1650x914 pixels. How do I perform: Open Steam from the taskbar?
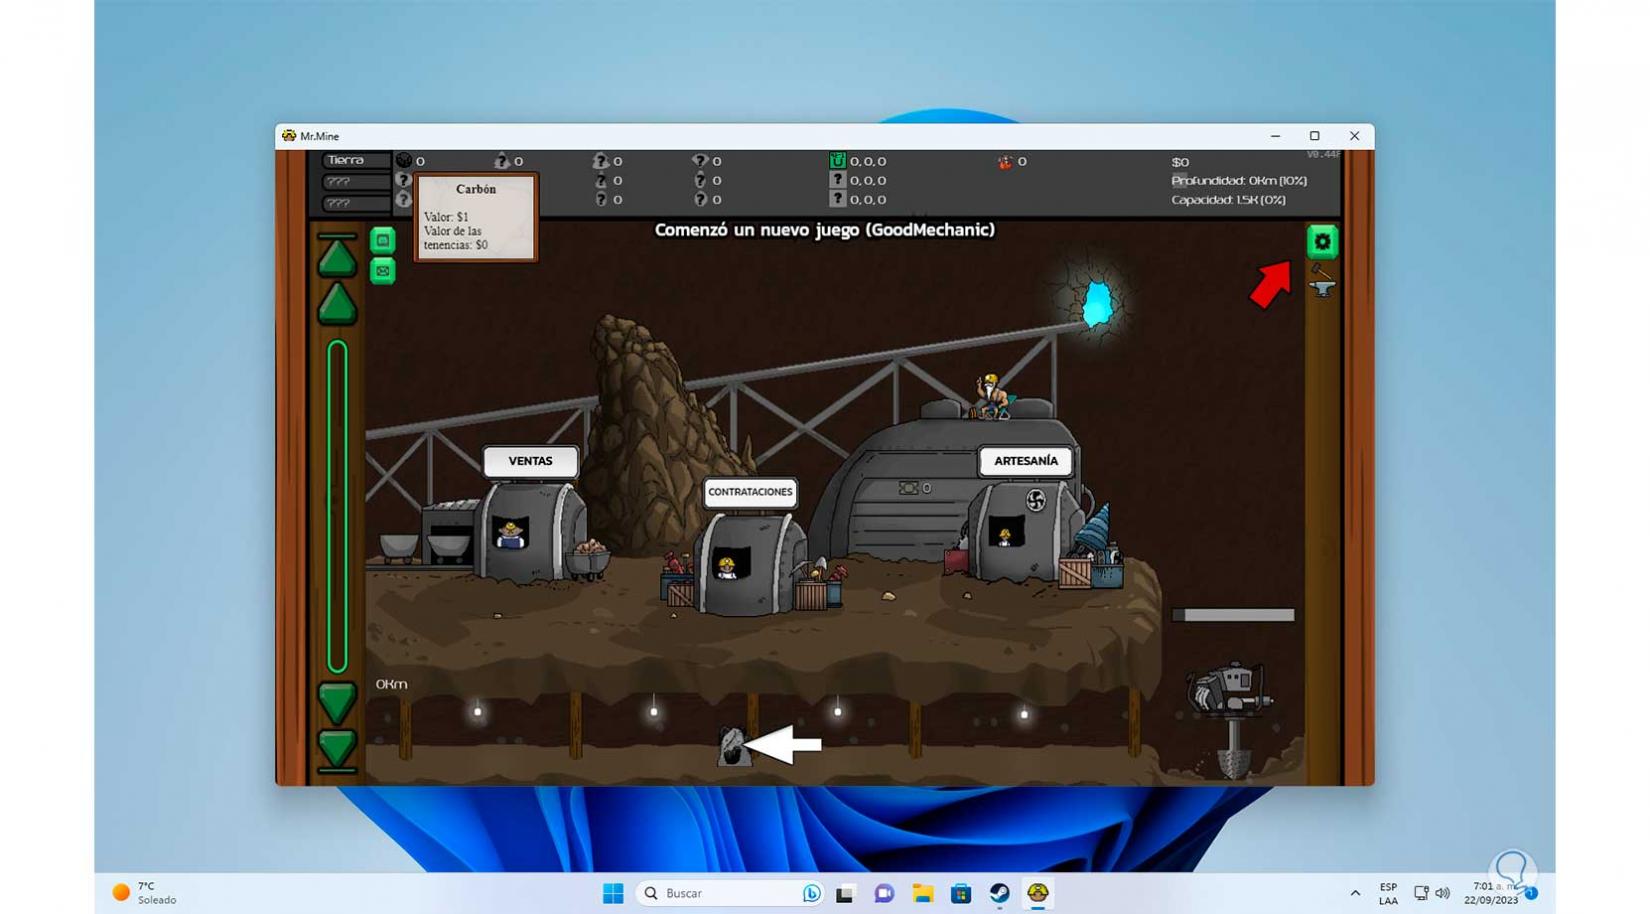(x=999, y=893)
